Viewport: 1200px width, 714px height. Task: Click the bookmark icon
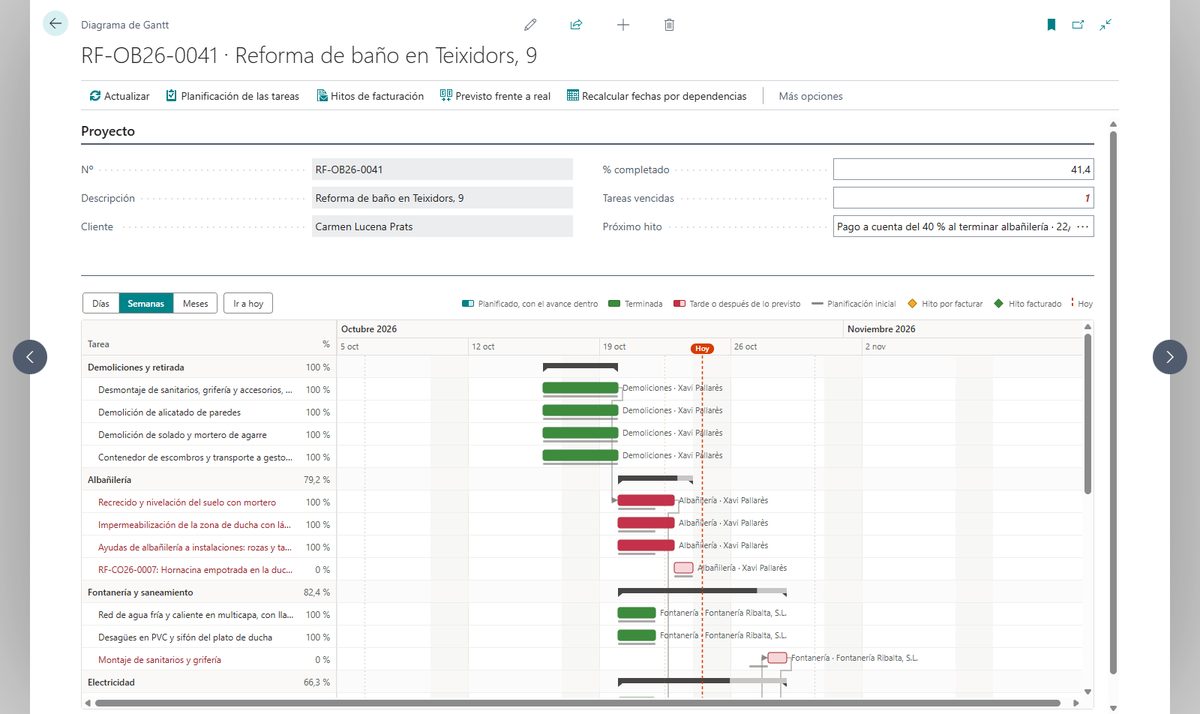click(x=1051, y=25)
